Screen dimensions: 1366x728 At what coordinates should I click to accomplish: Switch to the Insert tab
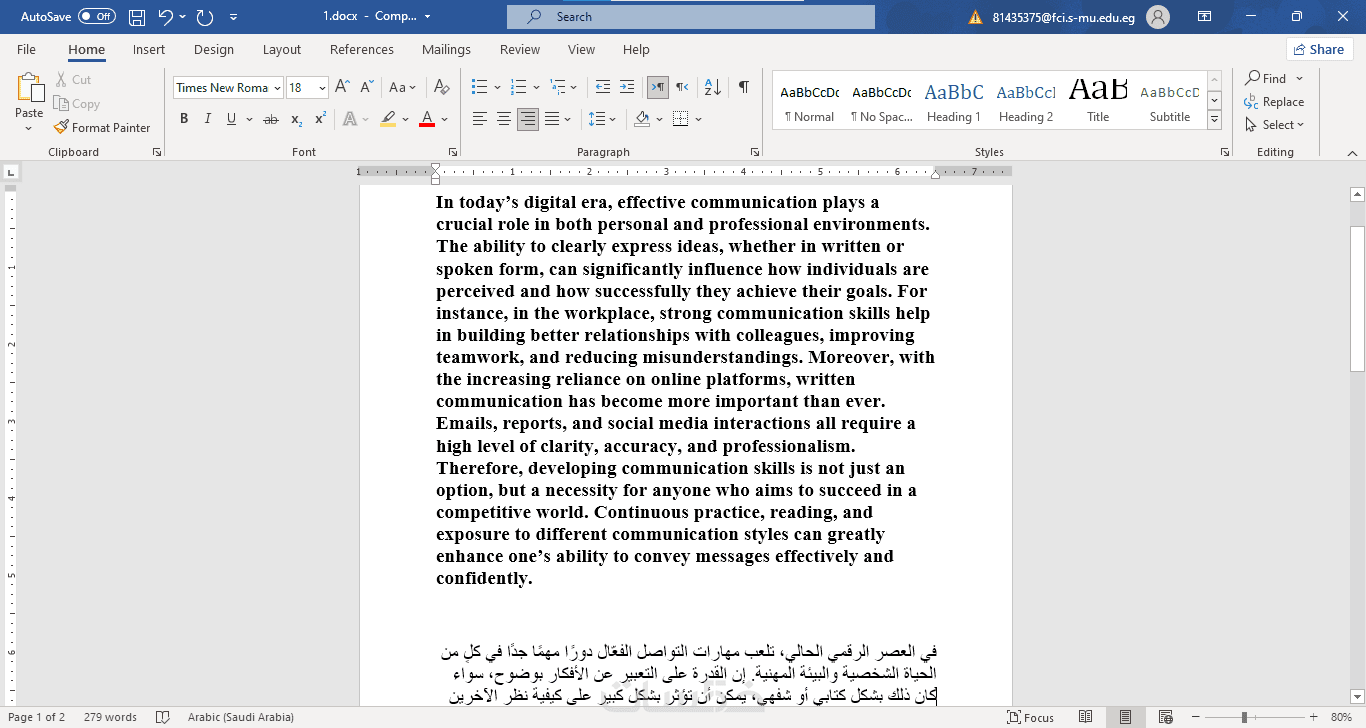(149, 49)
